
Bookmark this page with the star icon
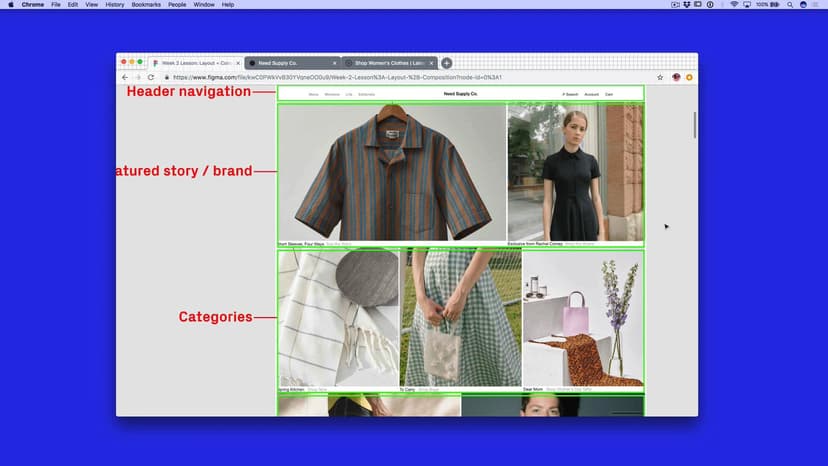(660, 77)
